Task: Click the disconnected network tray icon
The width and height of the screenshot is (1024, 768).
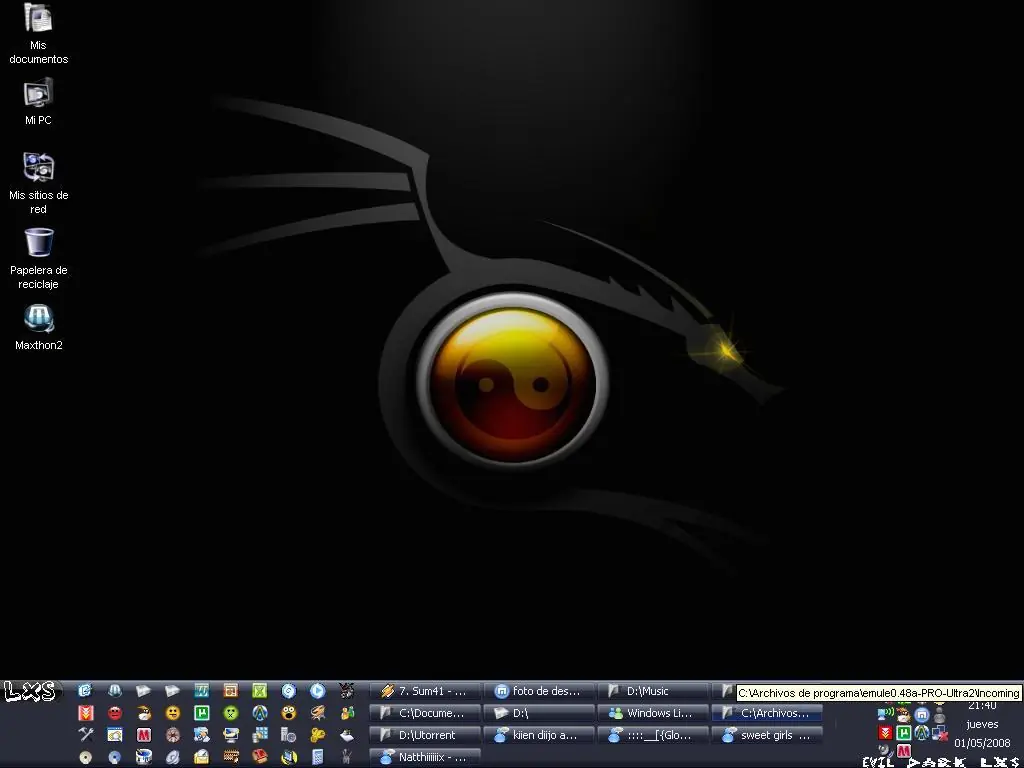Action: point(940,733)
